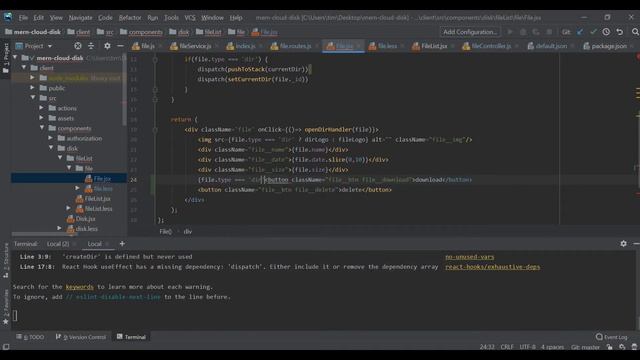Switch to the Local (2) terminal tab
The image size is (640, 360).
point(58,244)
